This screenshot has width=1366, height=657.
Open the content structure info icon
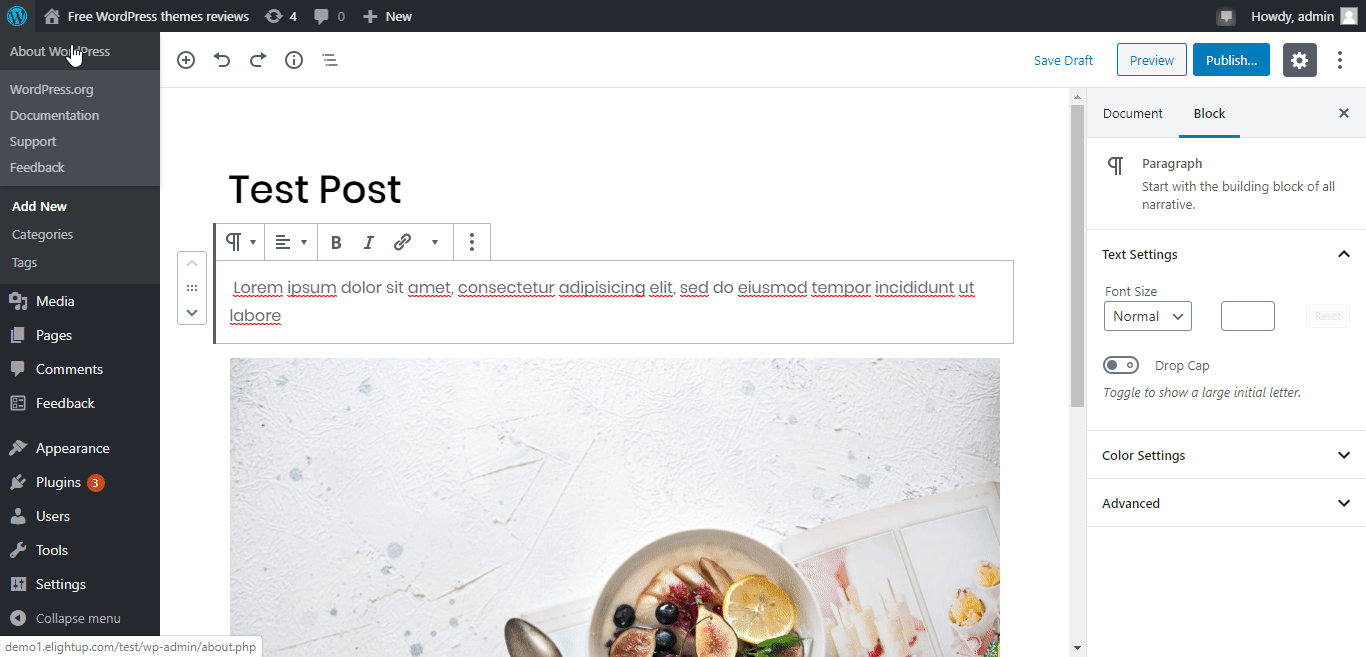(x=294, y=60)
